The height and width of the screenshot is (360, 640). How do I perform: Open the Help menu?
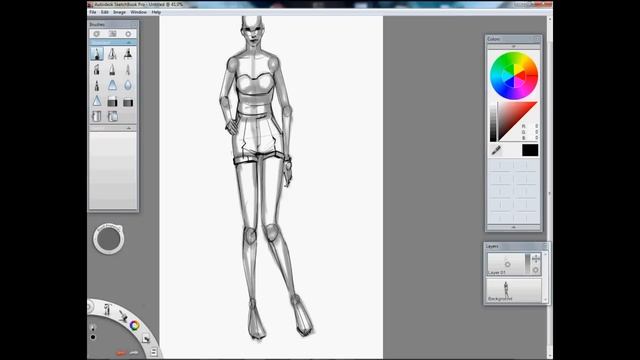[156, 12]
